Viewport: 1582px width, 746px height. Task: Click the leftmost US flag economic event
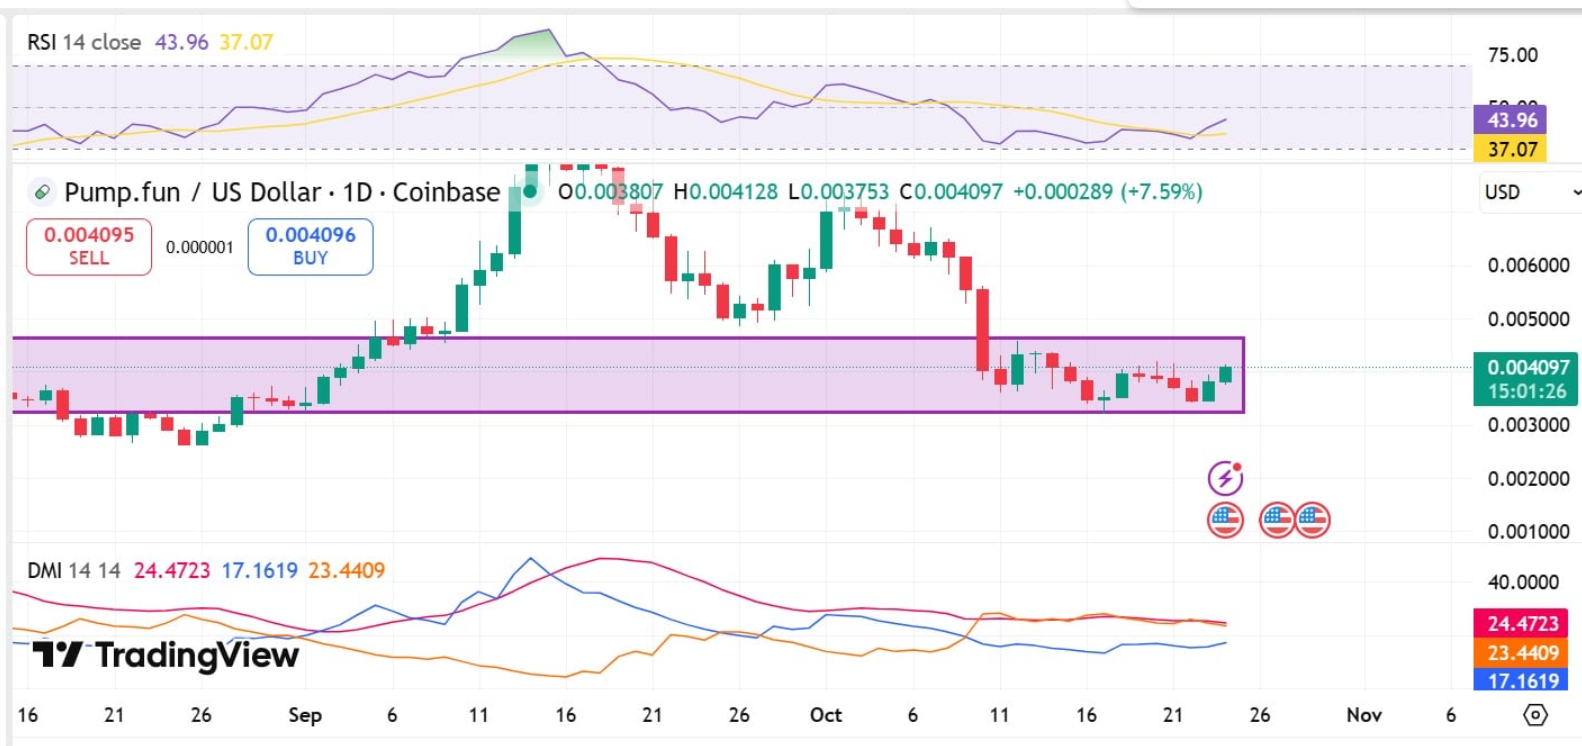(1225, 520)
